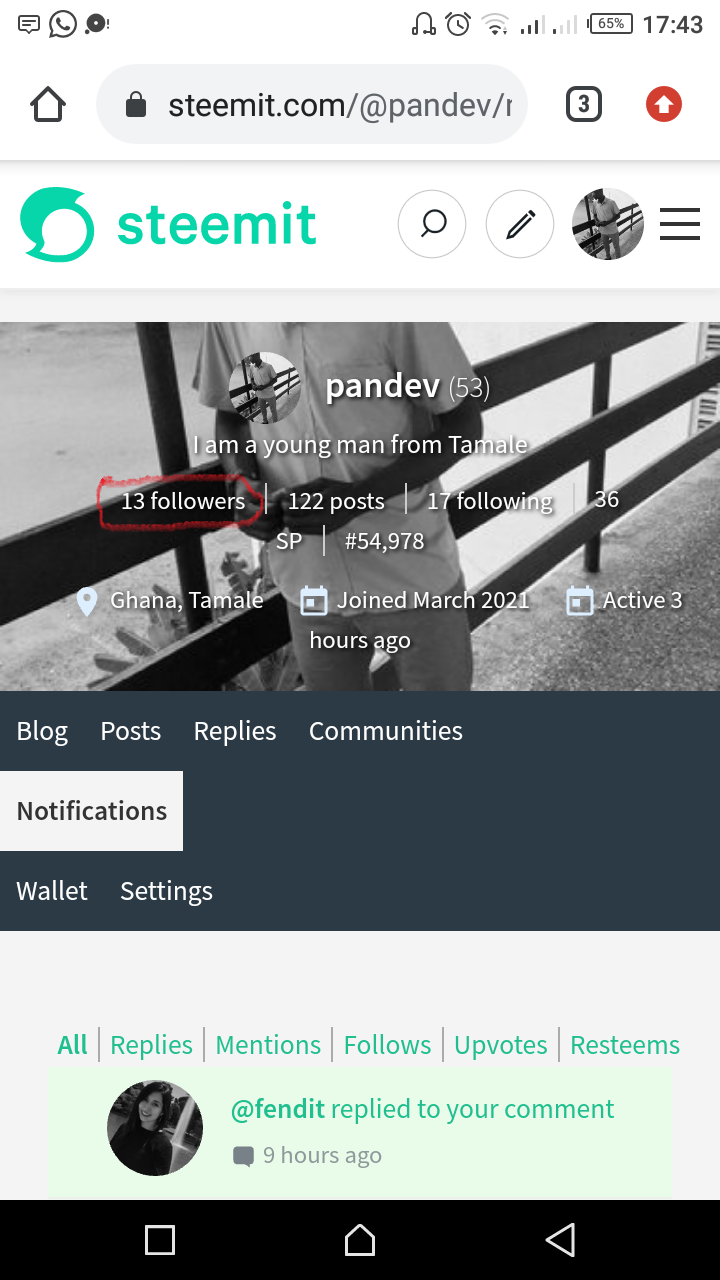The width and height of the screenshot is (720, 1280).
Task: Tap Android recent apps square button
Action: click(160, 1240)
